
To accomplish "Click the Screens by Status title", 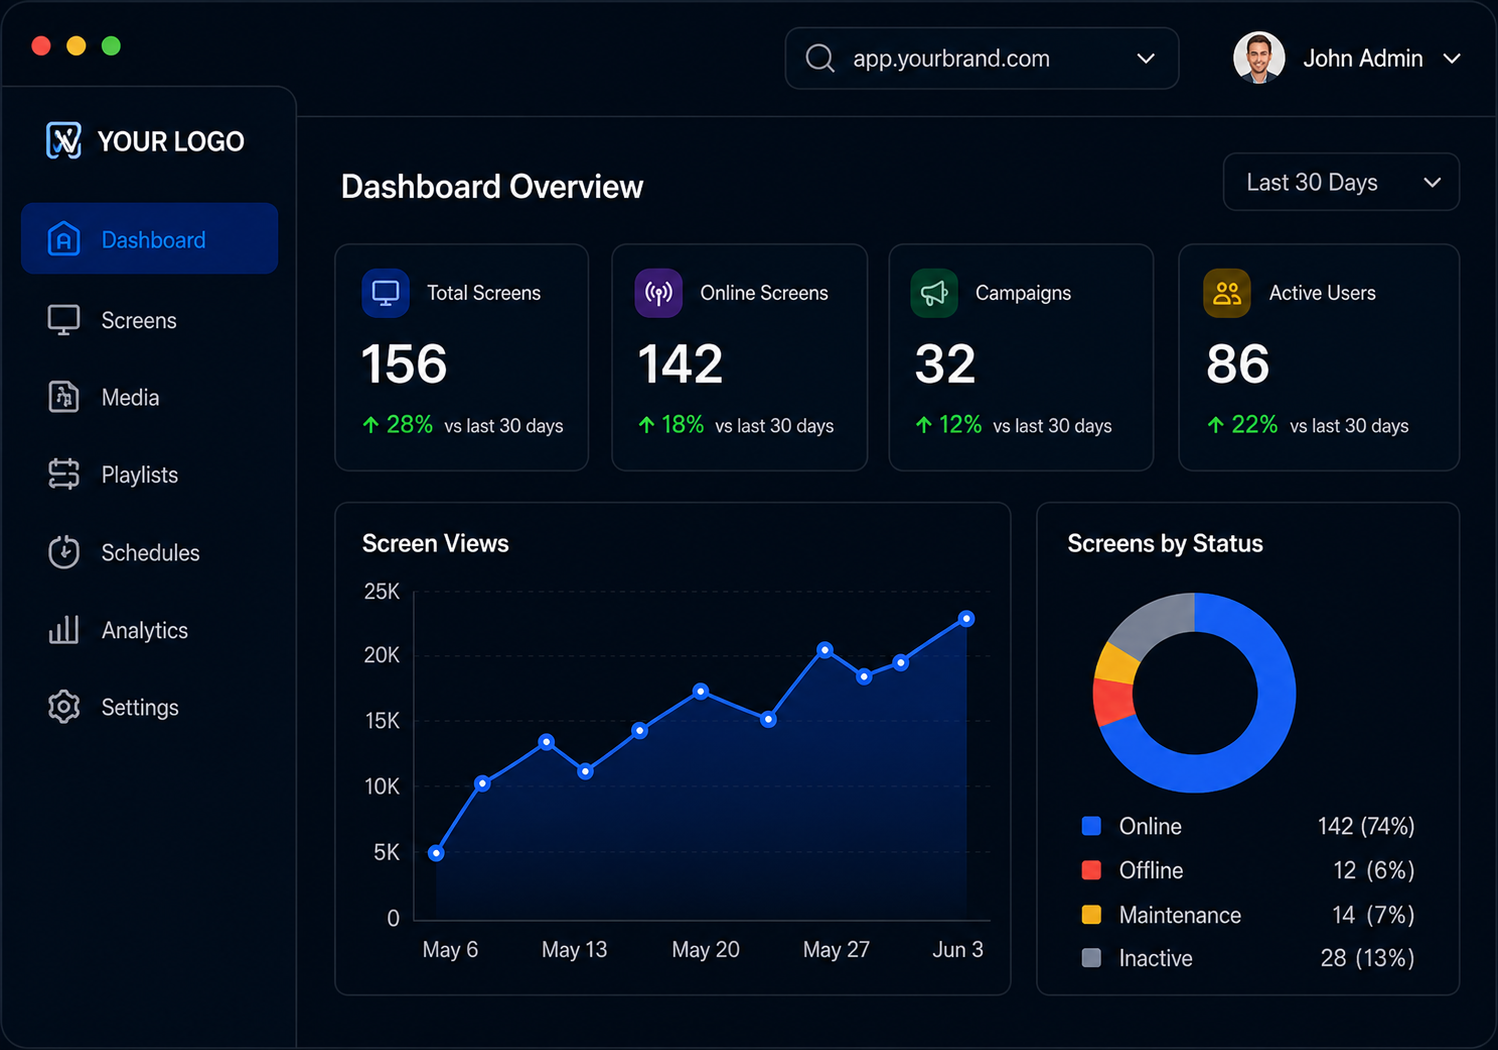I will click(1165, 543).
